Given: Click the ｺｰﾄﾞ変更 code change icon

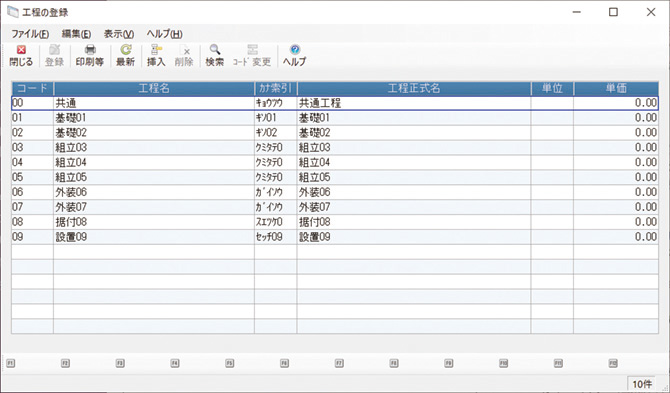Looking at the screenshot, I should coord(252,56).
